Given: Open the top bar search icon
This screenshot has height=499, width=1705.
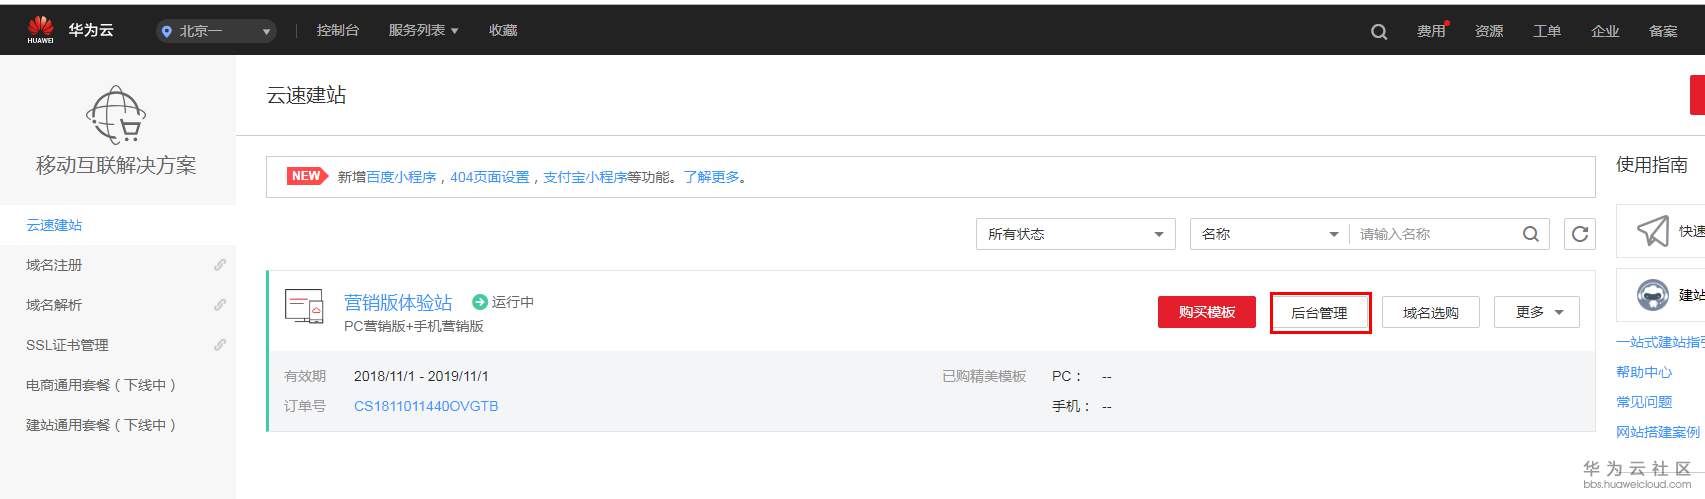Looking at the screenshot, I should tap(1379, 32).
